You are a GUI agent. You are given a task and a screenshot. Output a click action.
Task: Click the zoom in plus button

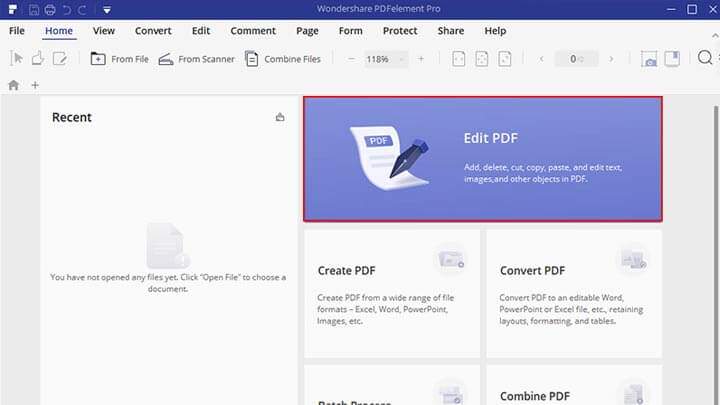pos(421,59)
